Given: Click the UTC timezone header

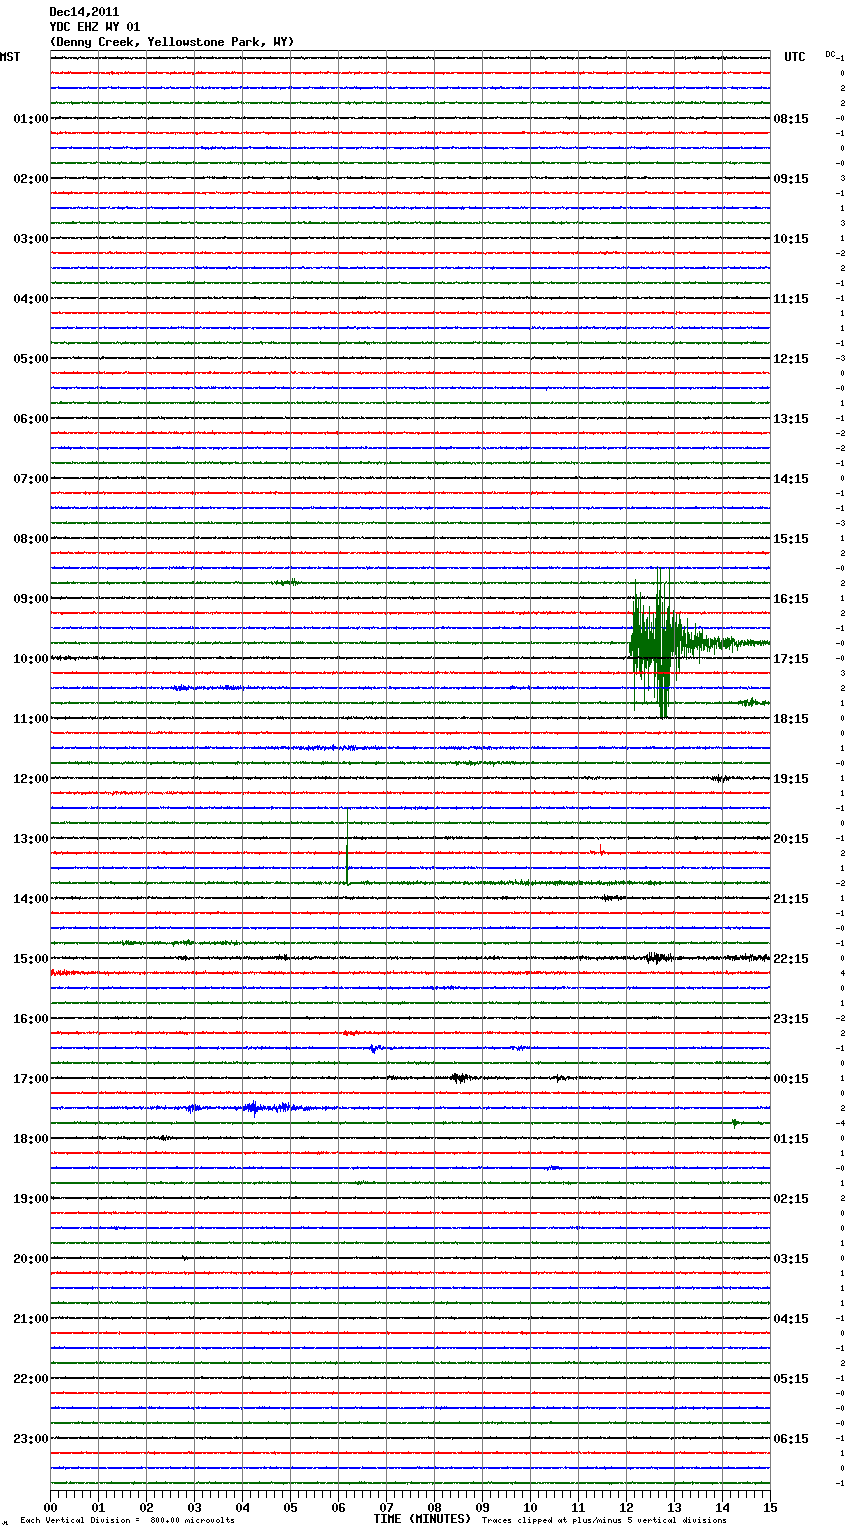Looking at the screenshot, I should 795,57.
